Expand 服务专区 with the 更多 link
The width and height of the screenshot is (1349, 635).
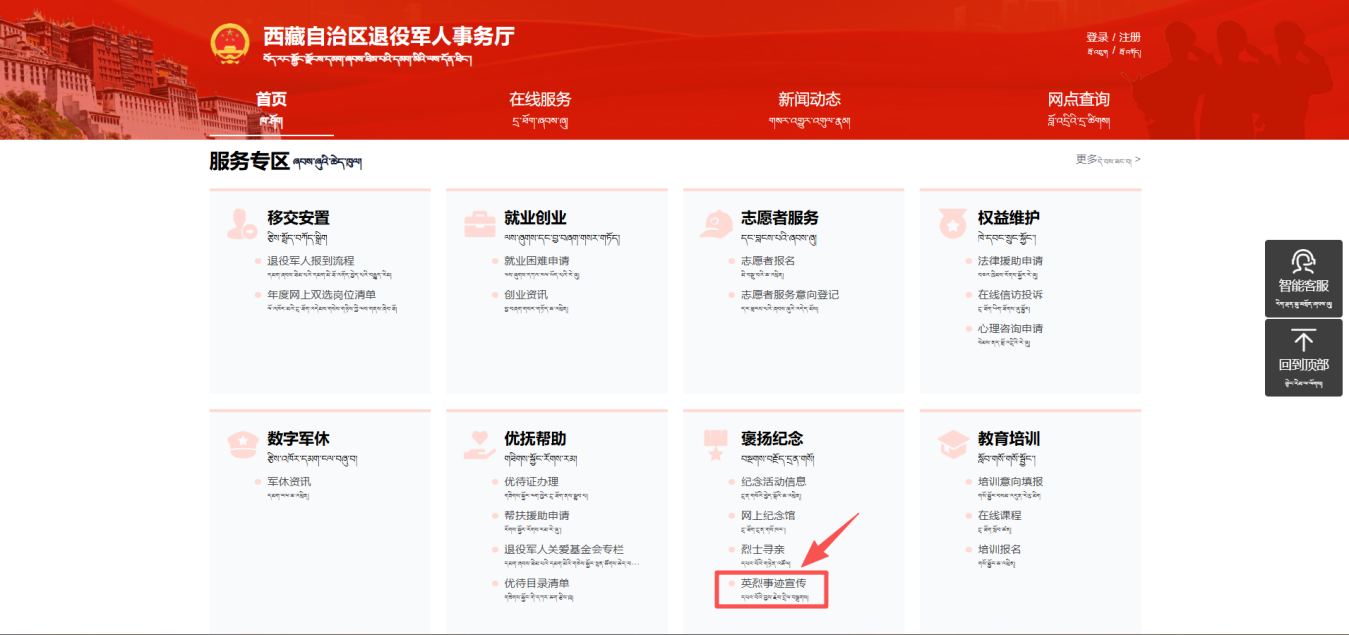[x=1107, y=159]
